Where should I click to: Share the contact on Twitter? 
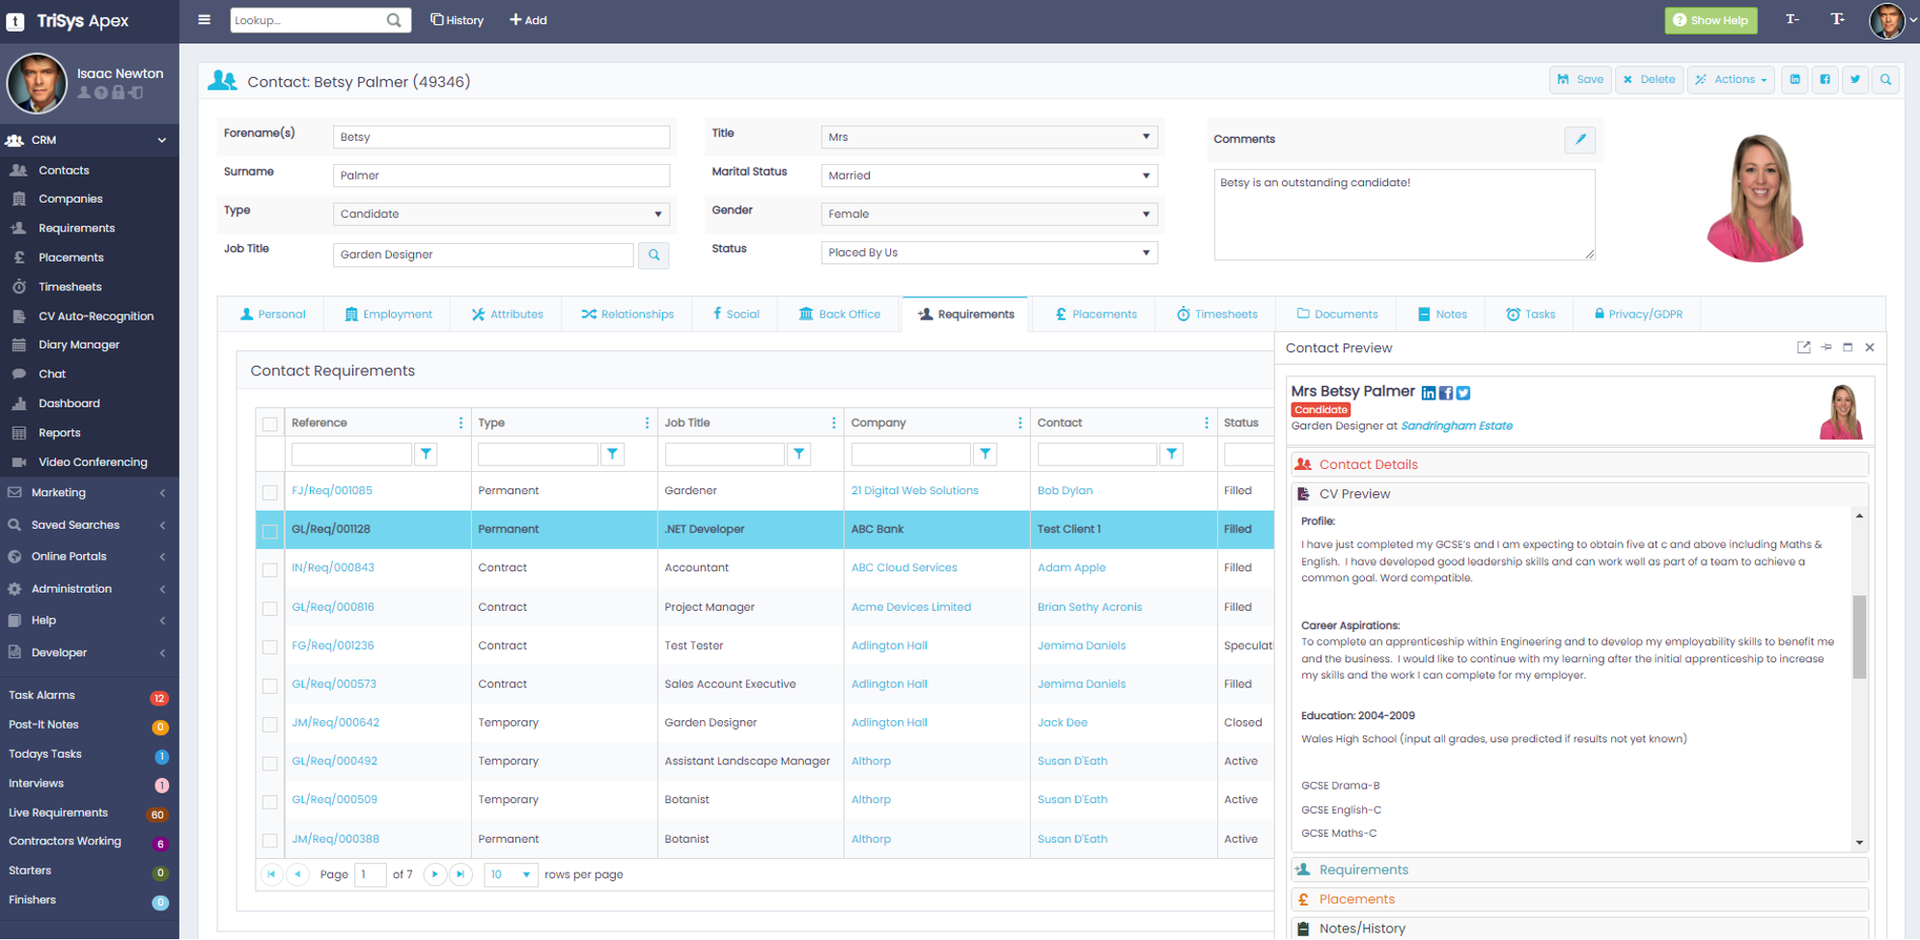point(1856,79)
